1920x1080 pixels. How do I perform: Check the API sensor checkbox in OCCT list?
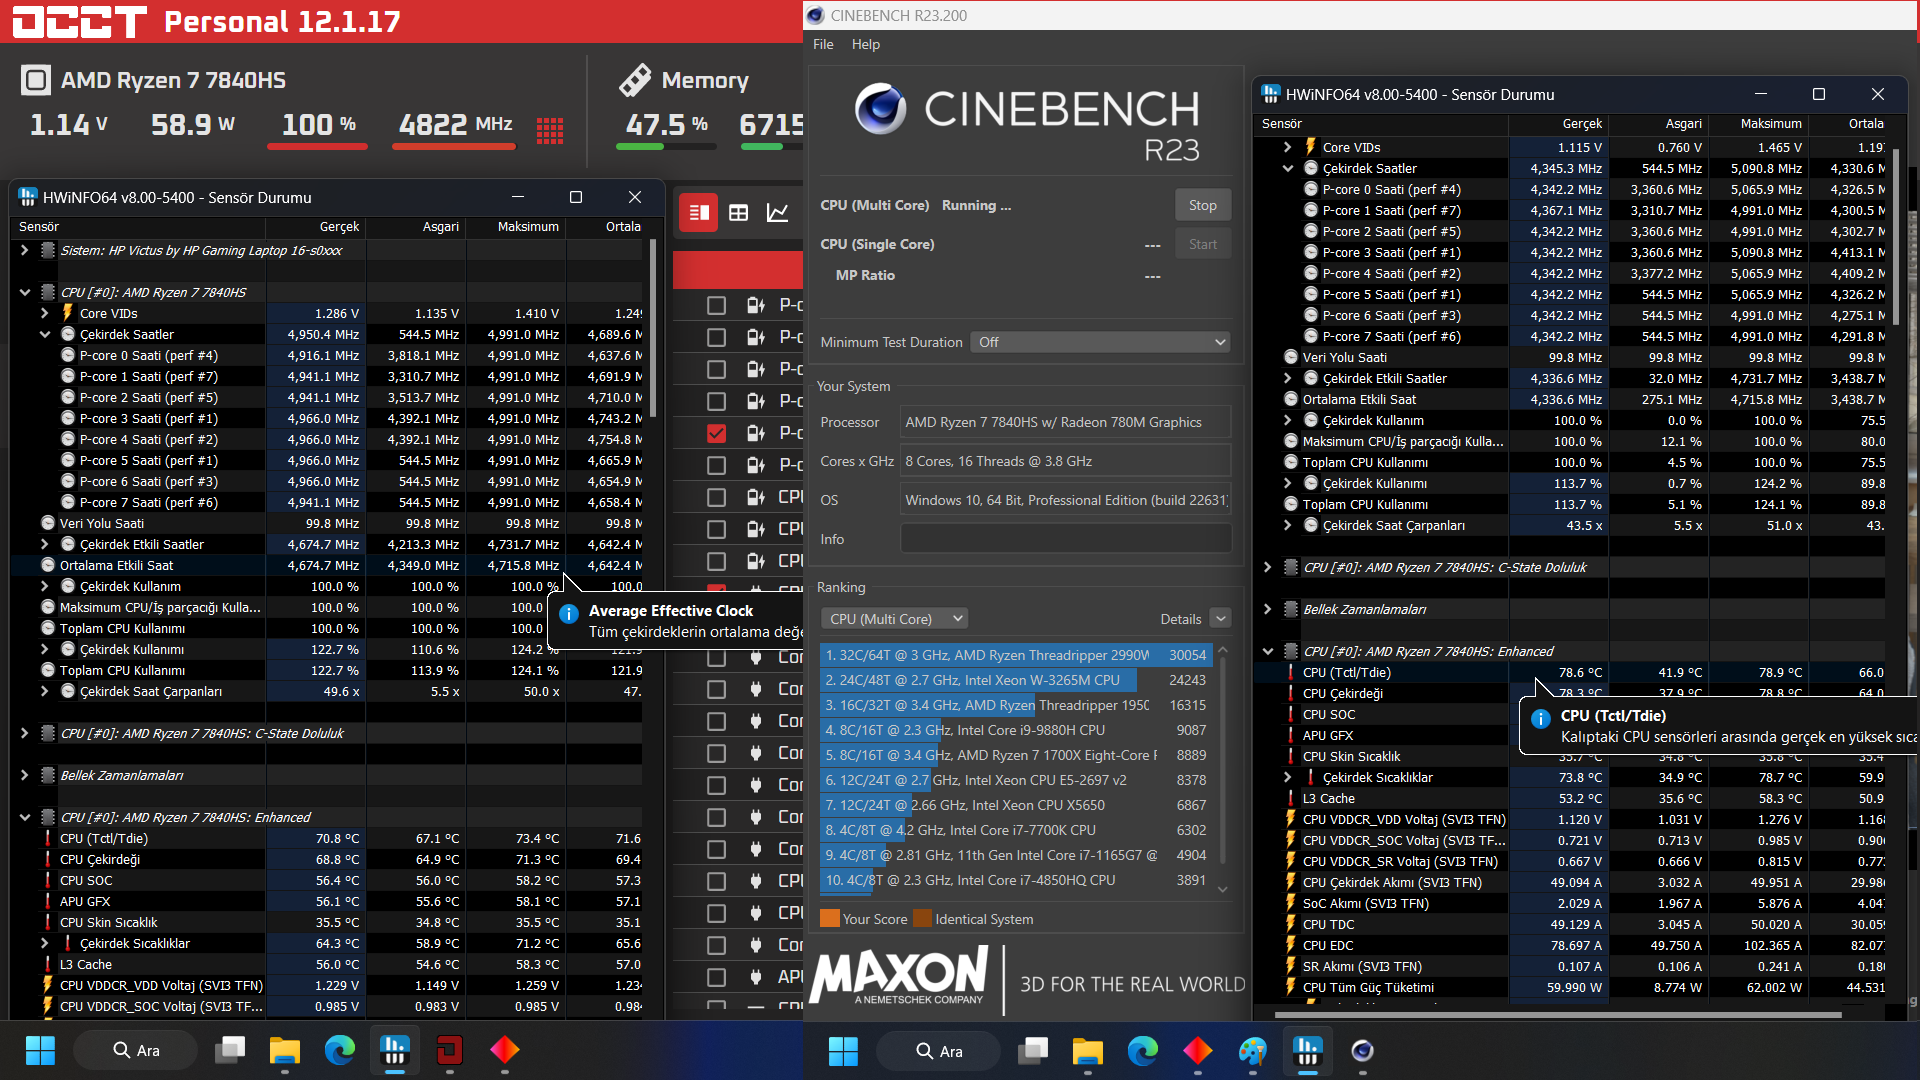pyautogui.click(x=716, y=977)
